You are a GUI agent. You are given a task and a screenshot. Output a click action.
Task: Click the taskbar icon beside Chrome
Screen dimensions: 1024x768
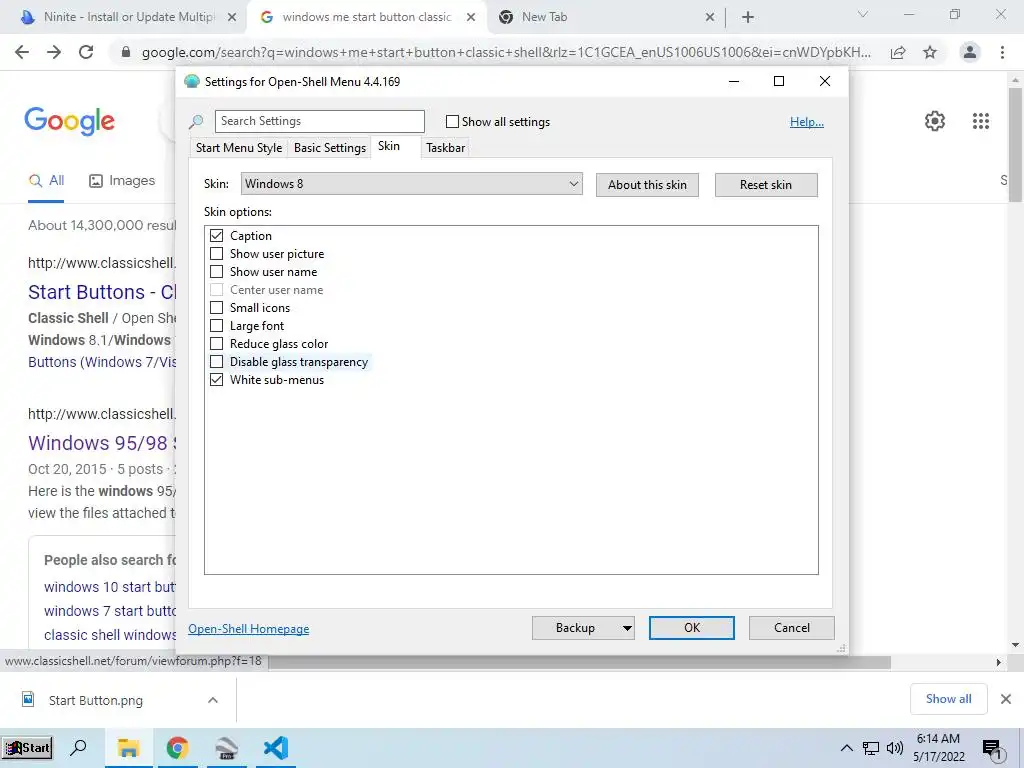[x=227, y=748]
